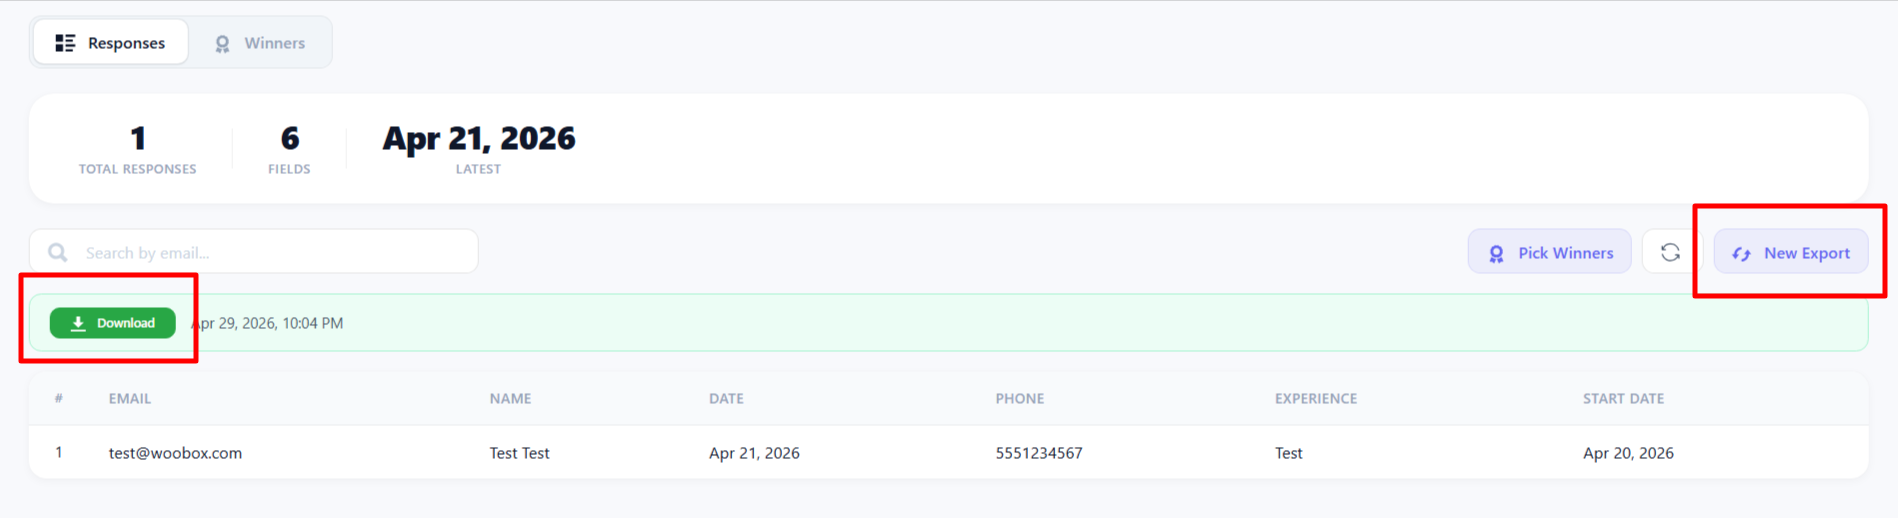
Task: Click the refresh icon button
Action: 1669,252
